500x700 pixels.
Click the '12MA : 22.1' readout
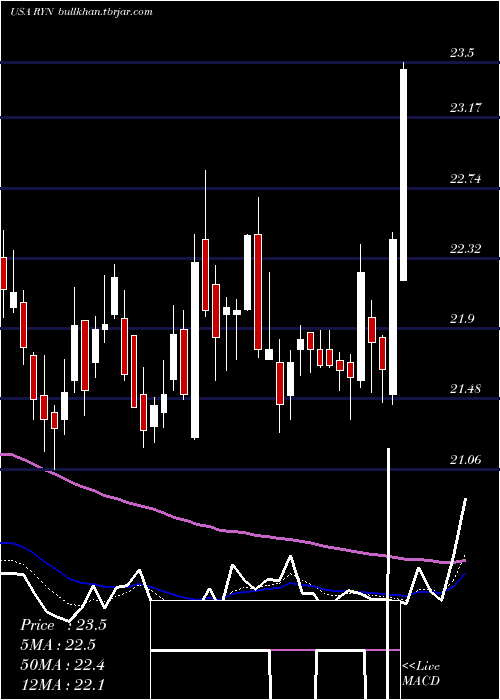click(x=62, y=684)
